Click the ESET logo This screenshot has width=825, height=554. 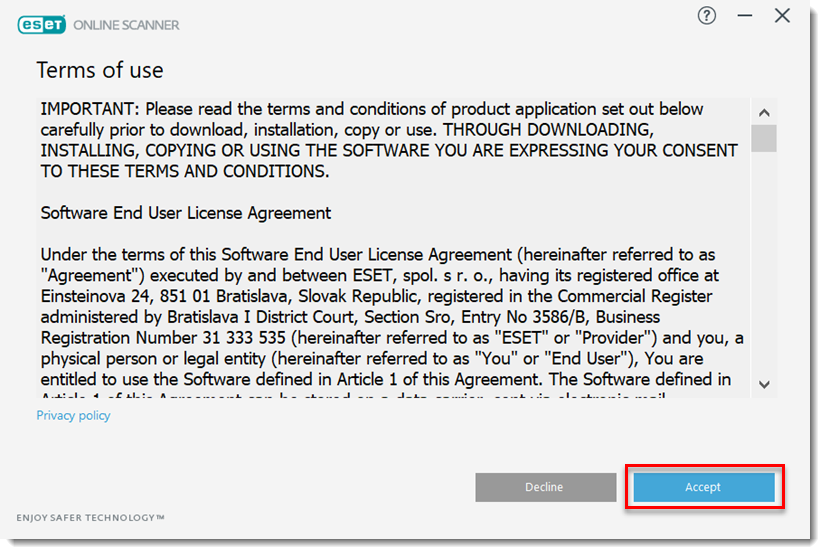42,25
